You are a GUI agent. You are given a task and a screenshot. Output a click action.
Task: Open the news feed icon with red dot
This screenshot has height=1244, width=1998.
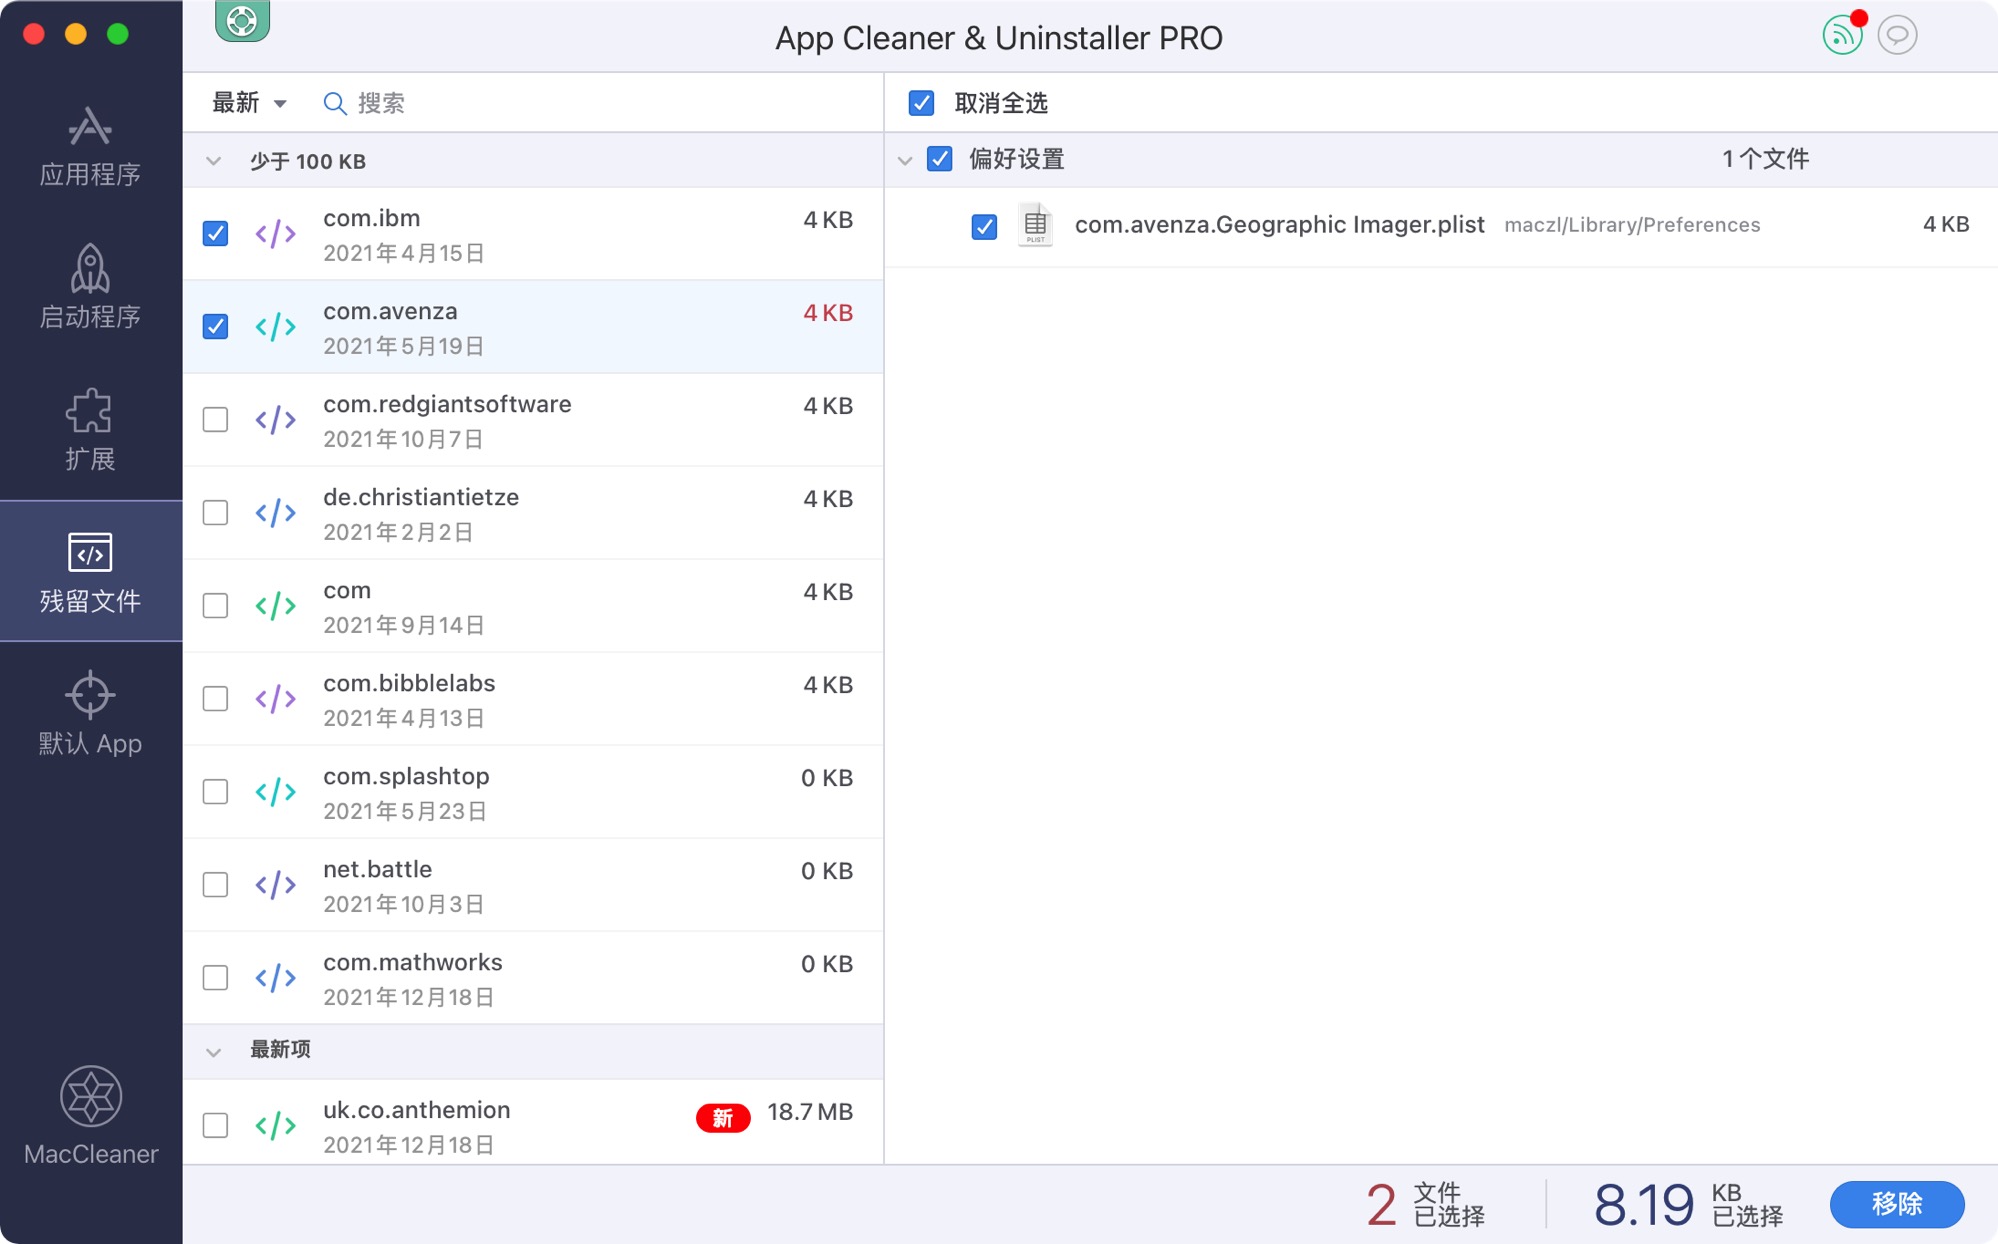[1843, 35]
